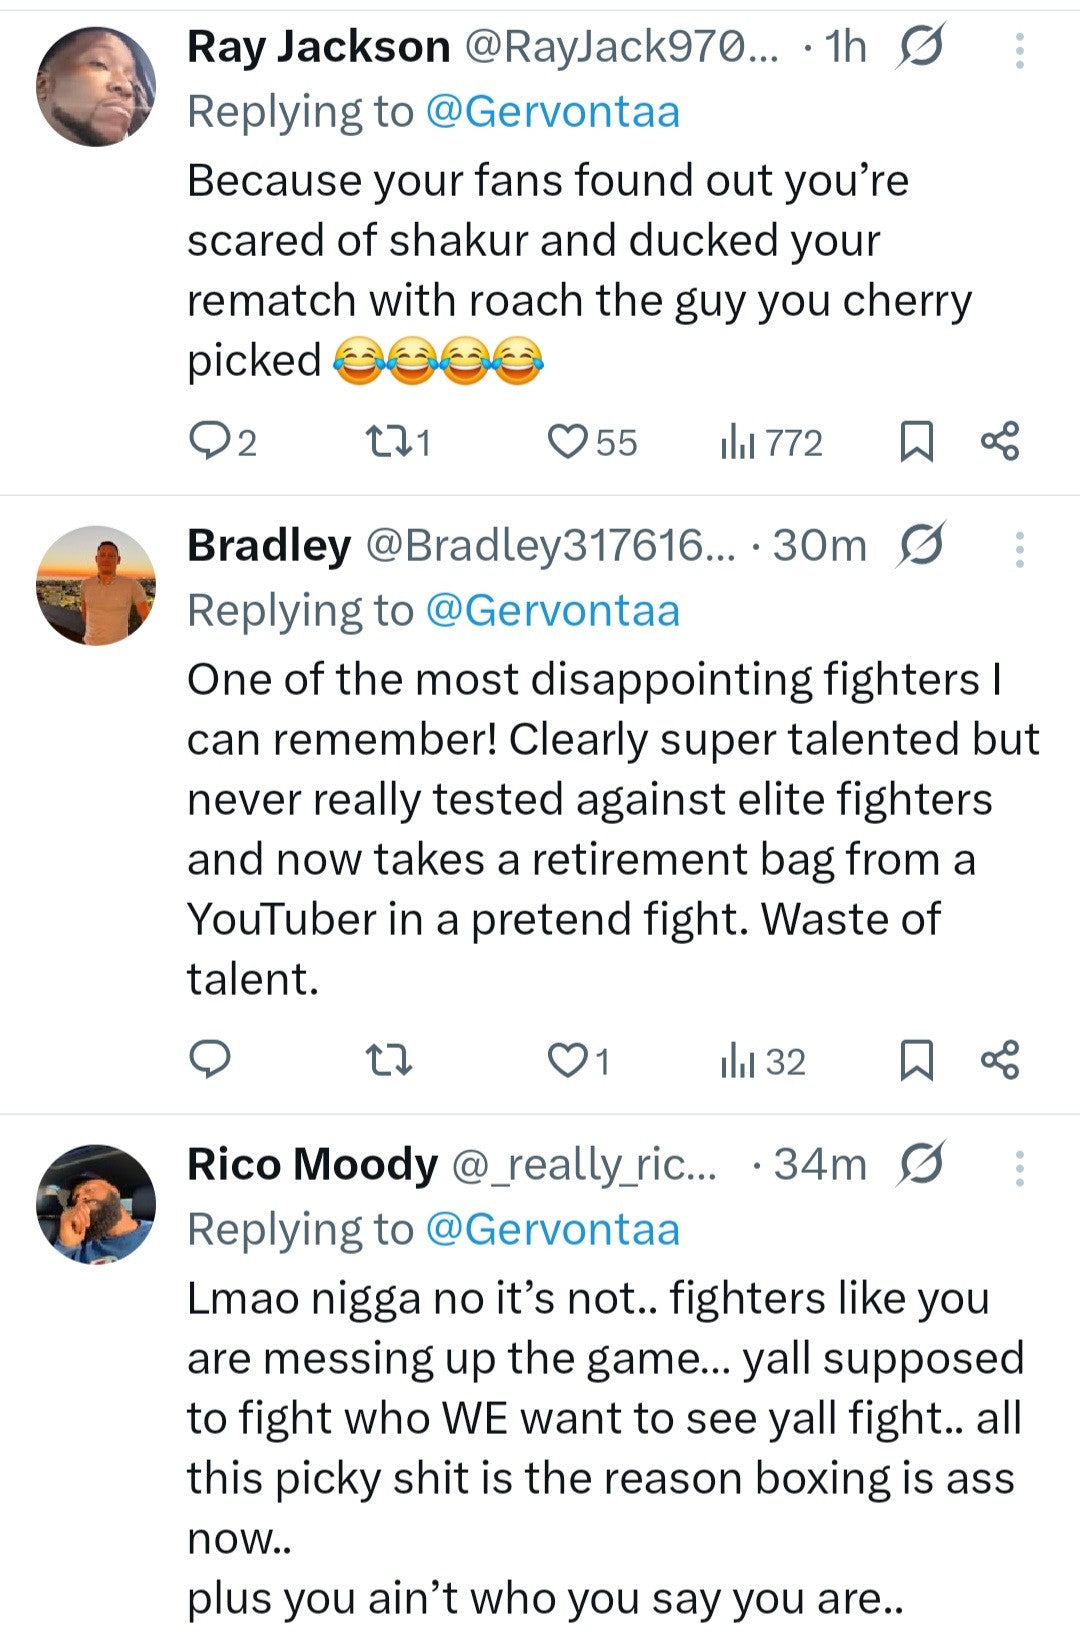1080x1644 pixels.
Task: Open reply on Ray Jackson's tweet
Action: (210, 441)
